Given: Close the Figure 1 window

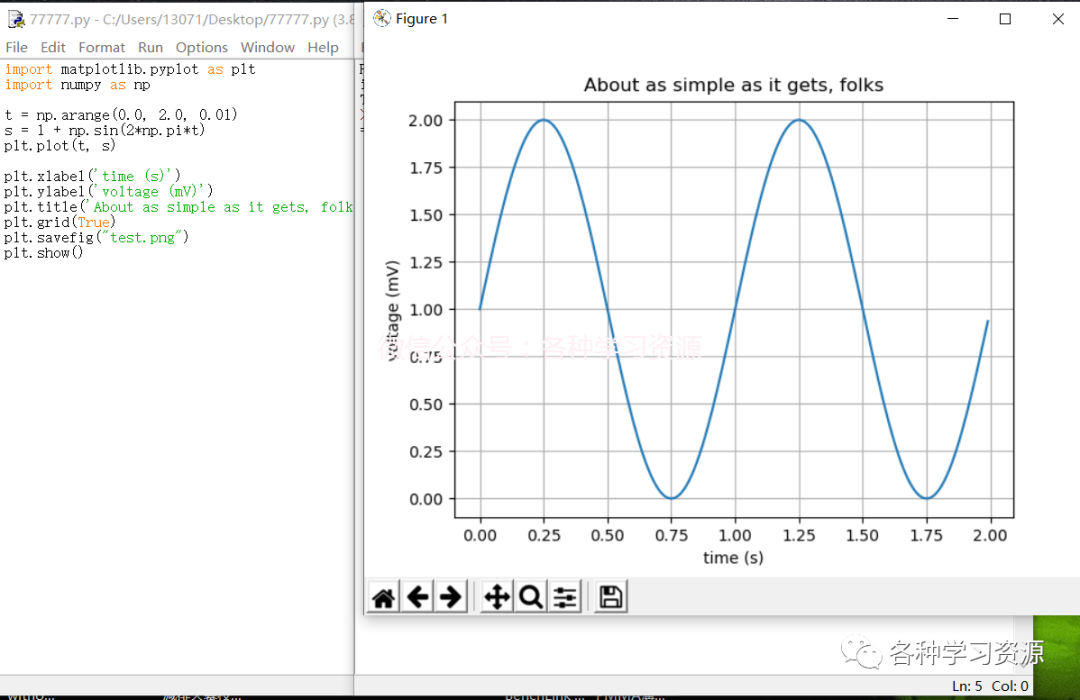Looking at the screenshot, I should point(1058,19).
